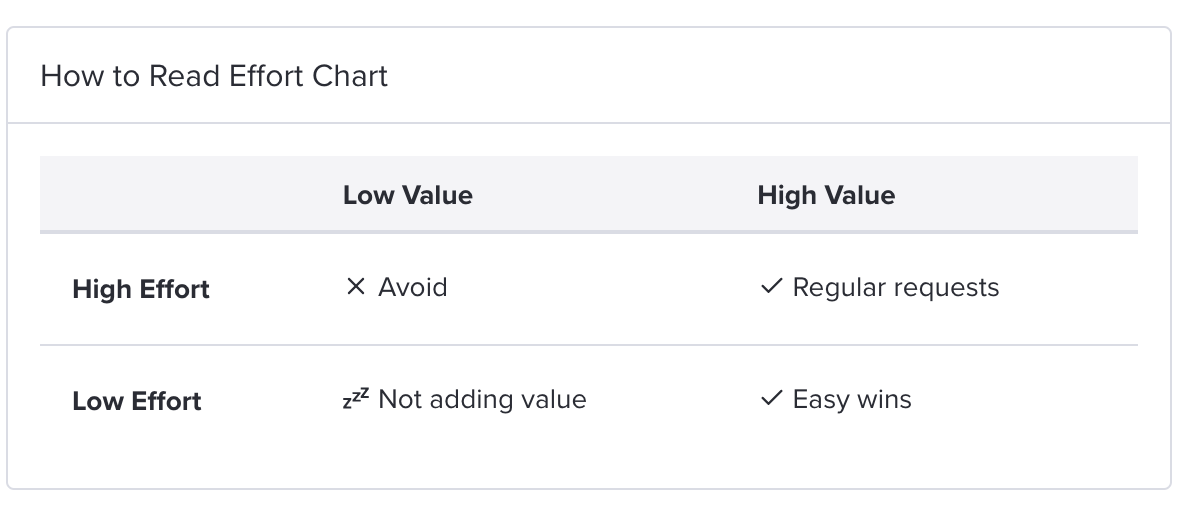Select the Regular requests text
This screenshot has height=508, width=1182.
point(896,288)
